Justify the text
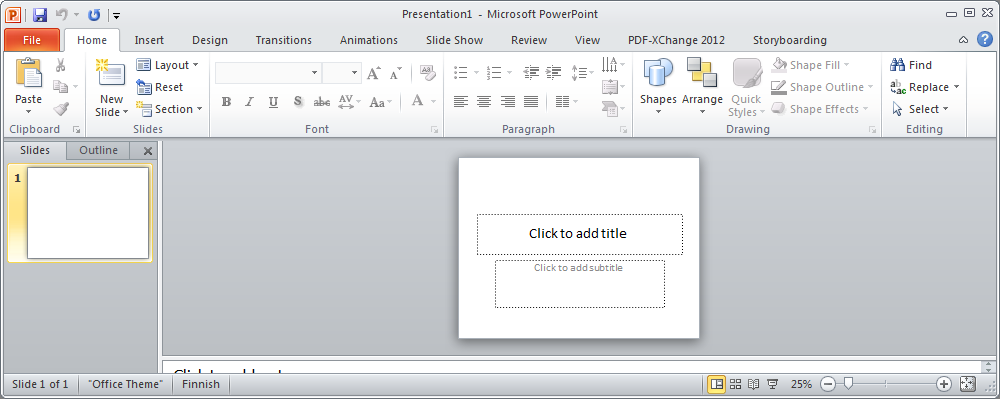Image resolution: width=1000 pixels, height=399 pixels. (x=531, y=101)
